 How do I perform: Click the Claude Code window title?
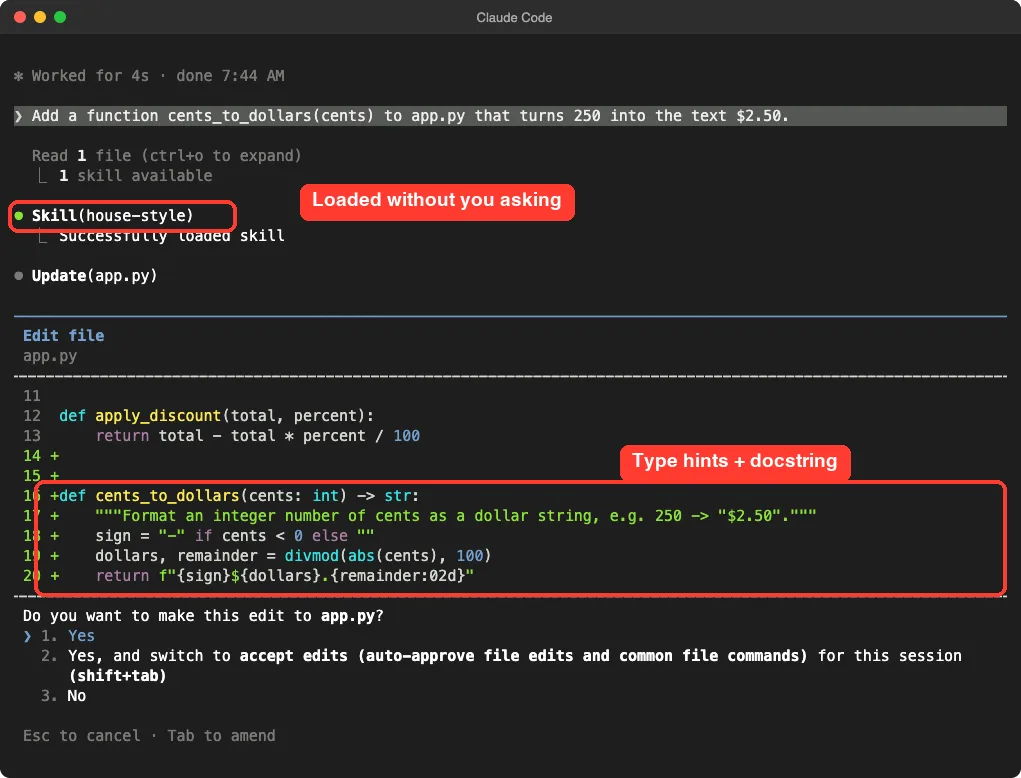[x=514, y=18]
